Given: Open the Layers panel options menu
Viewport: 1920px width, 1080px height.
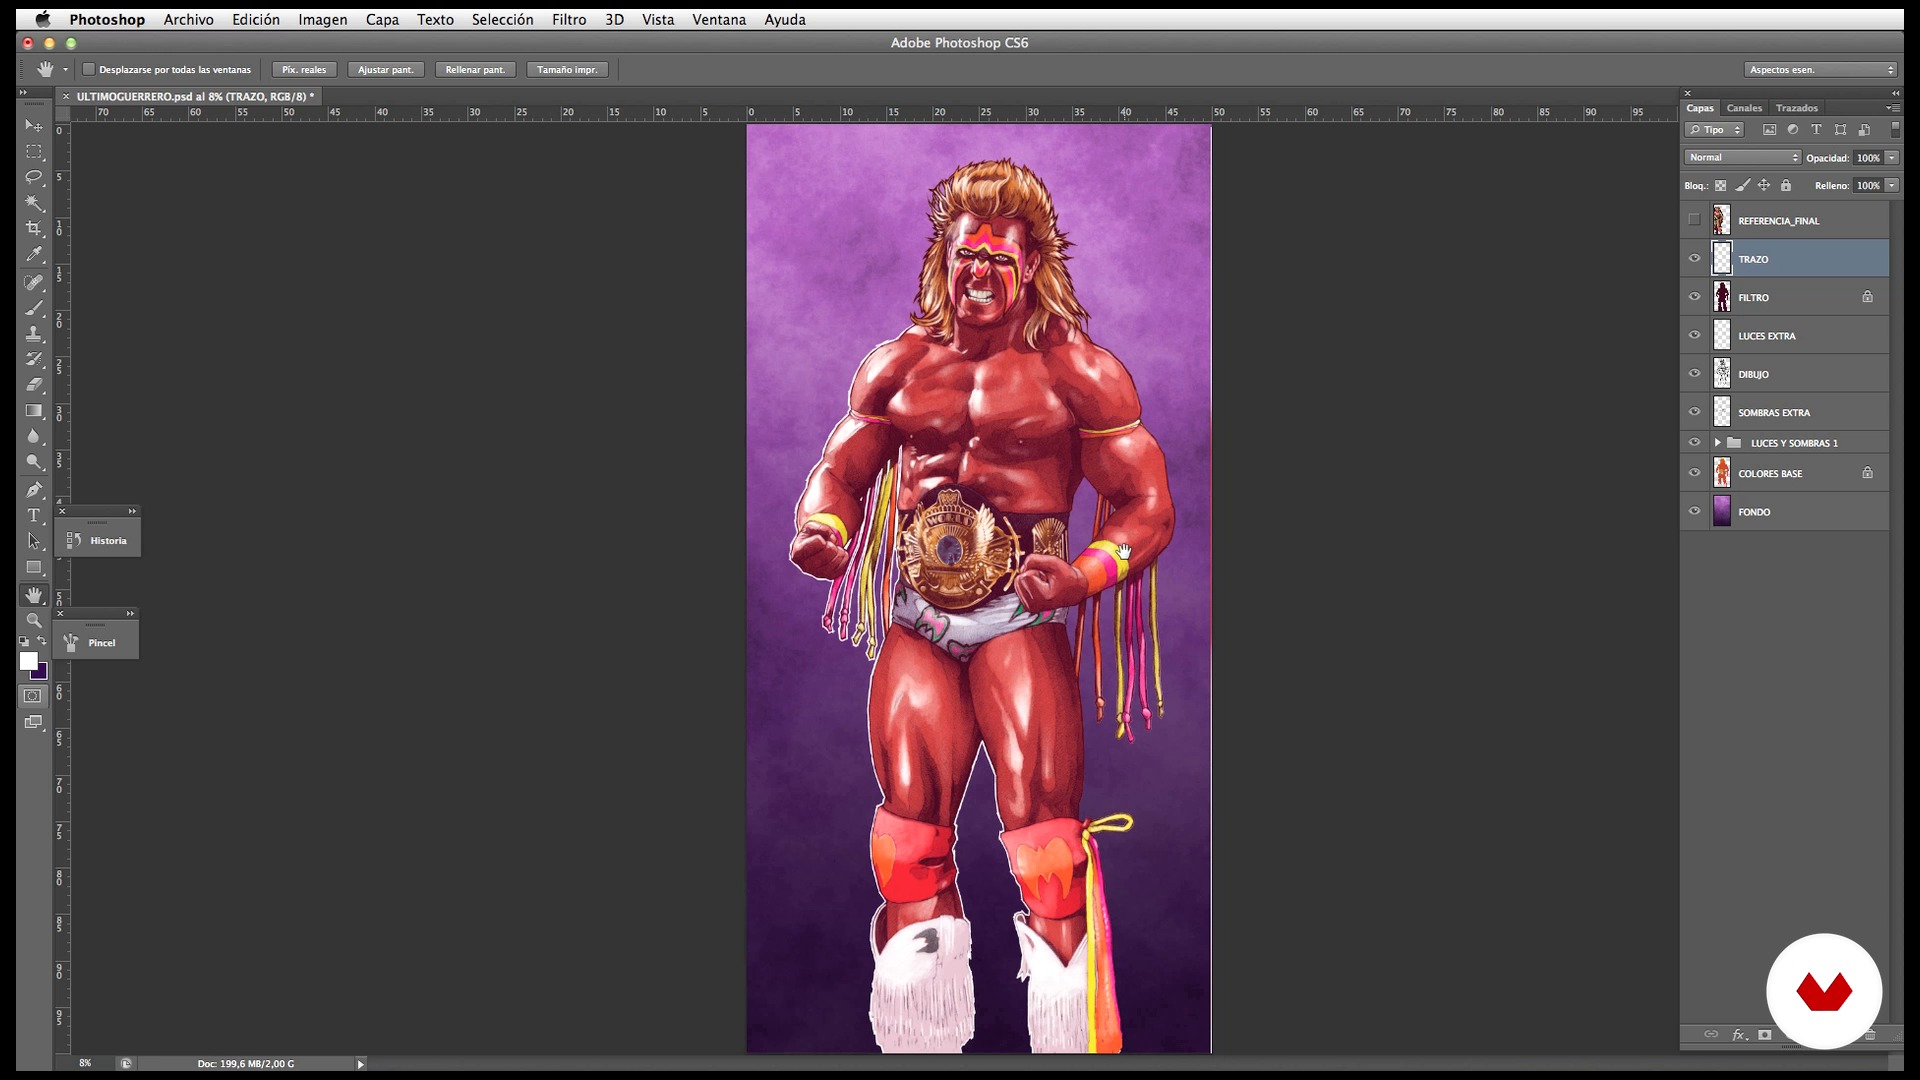Looking at the screenshot, I should pos(1892,108).
